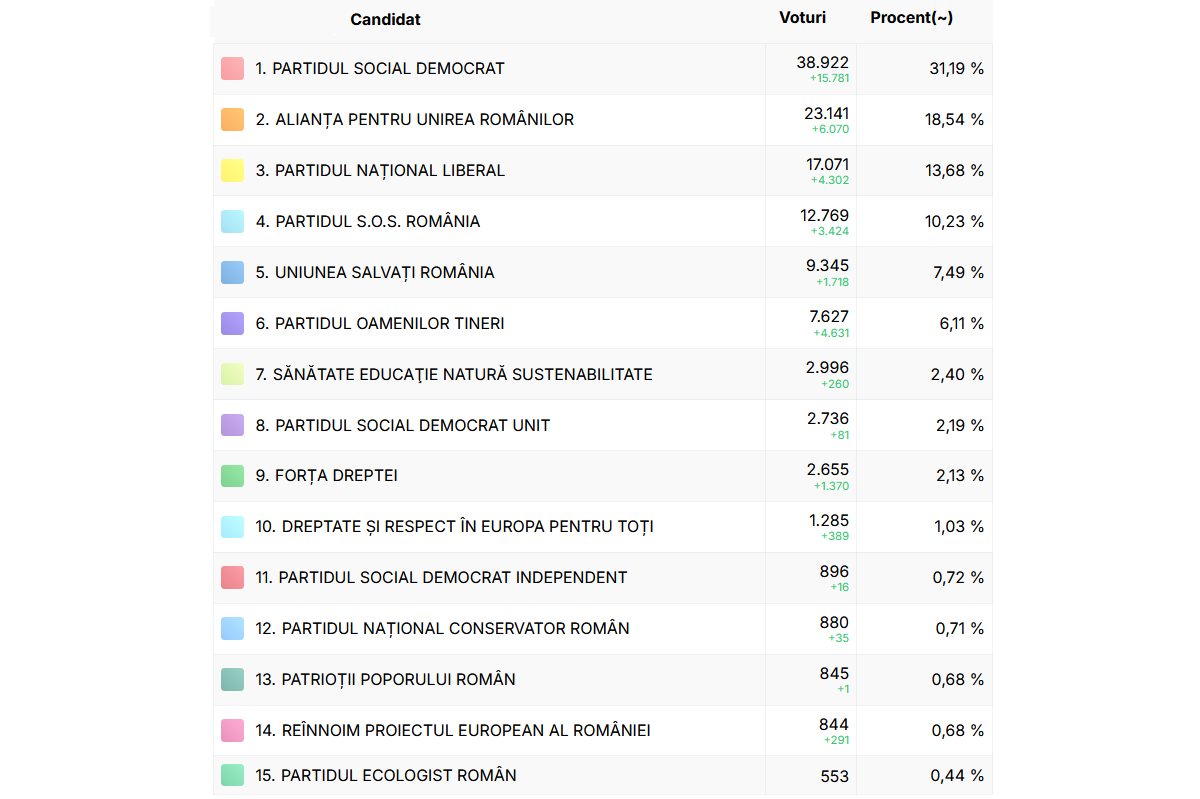Select row 9. FORȚA DREPTEI
1200x799 pixels.
(x=603, y=476)
